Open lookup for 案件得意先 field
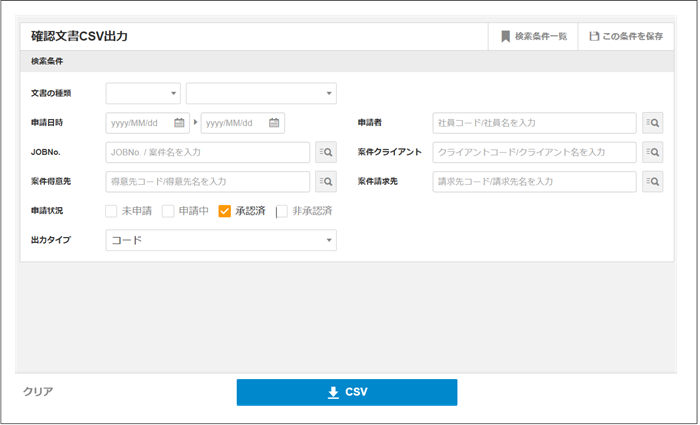The width and height of the screenshot is (700, 425). pyautogui.click(x=325, y=182)
